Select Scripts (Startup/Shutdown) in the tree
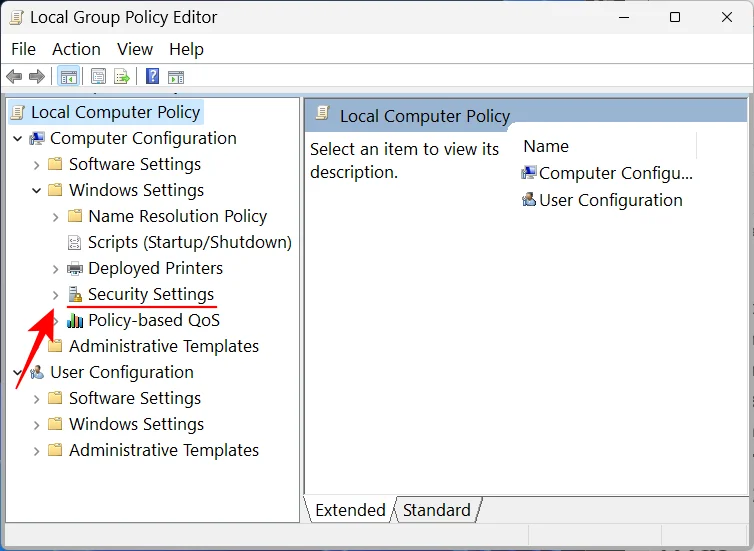Screen dimensions: 754x551 [x=189, y=242]
